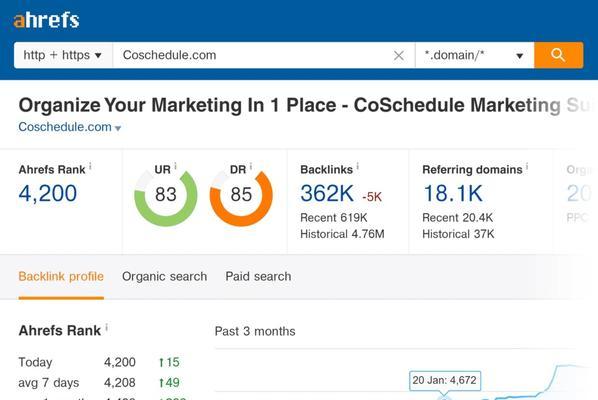The image size is (598, 400).
Task: Switch to the Organic search tab
Action: click(x=164, y=276)
